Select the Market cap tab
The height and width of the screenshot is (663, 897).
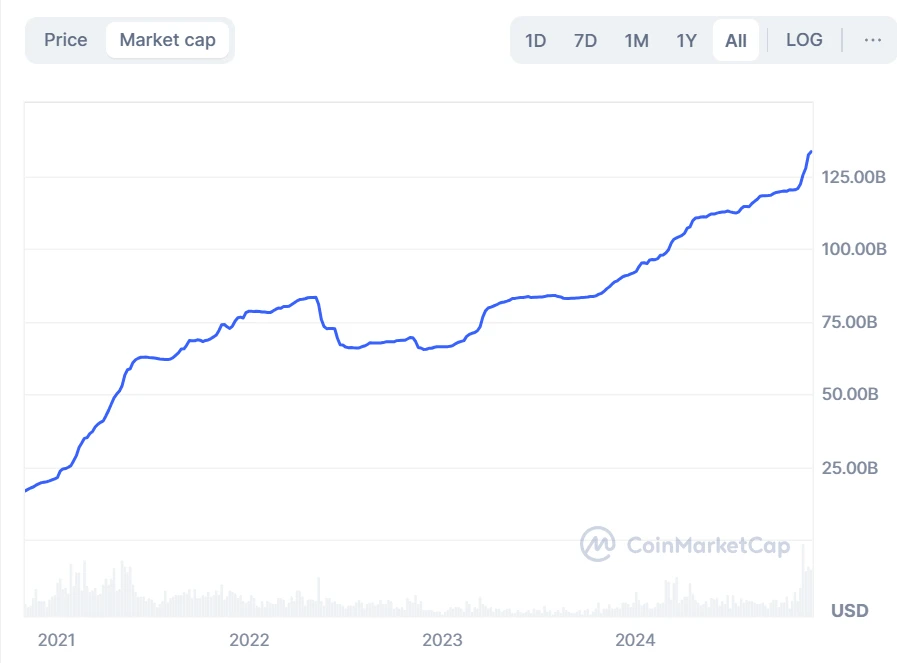(167, 40)
